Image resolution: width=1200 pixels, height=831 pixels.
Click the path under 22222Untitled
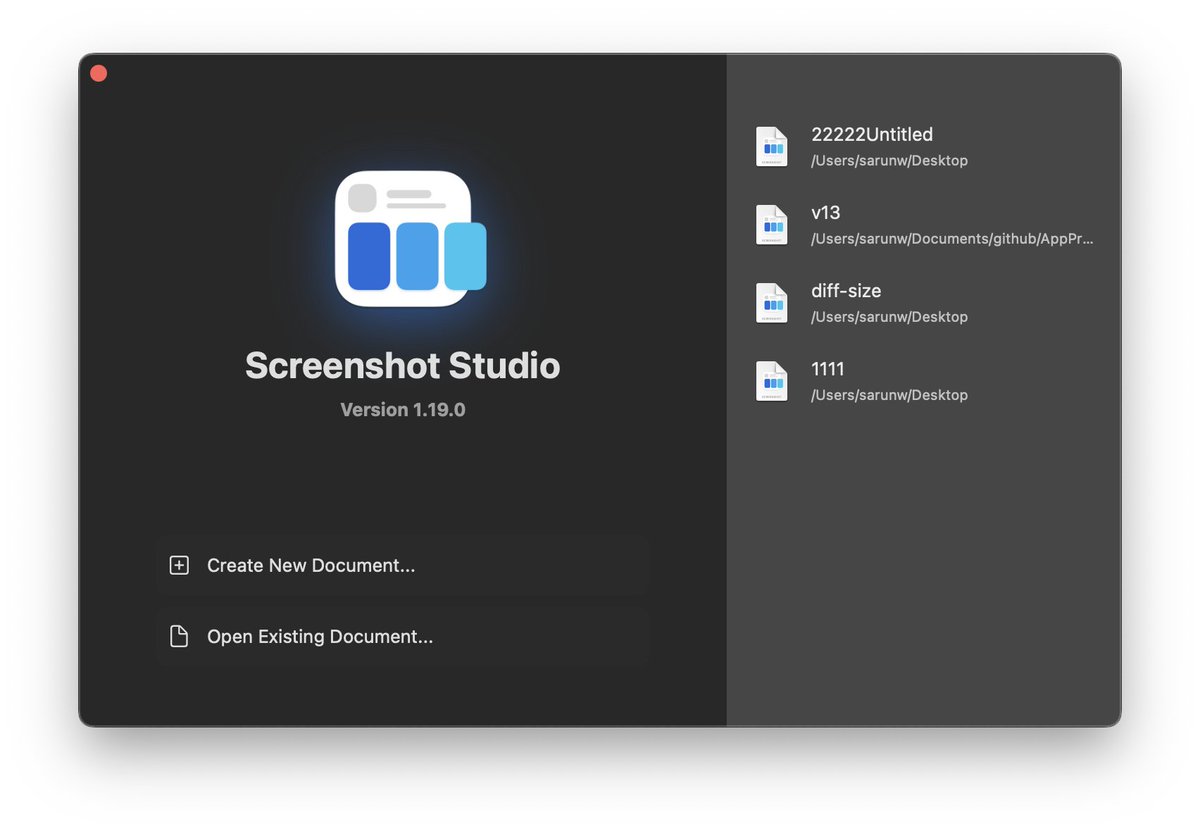(x=889, y=160)
